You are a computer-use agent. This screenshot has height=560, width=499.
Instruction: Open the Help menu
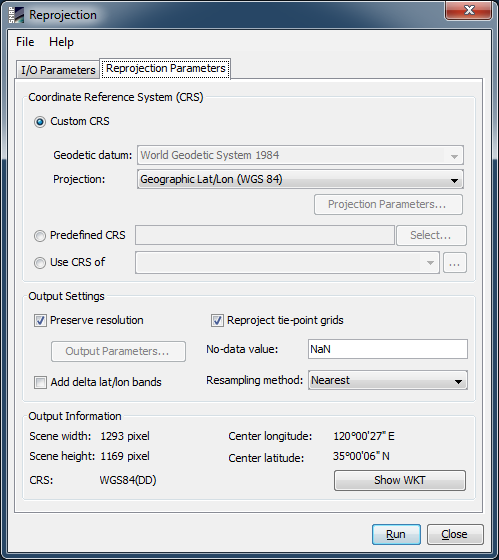(x=61, y=42)
